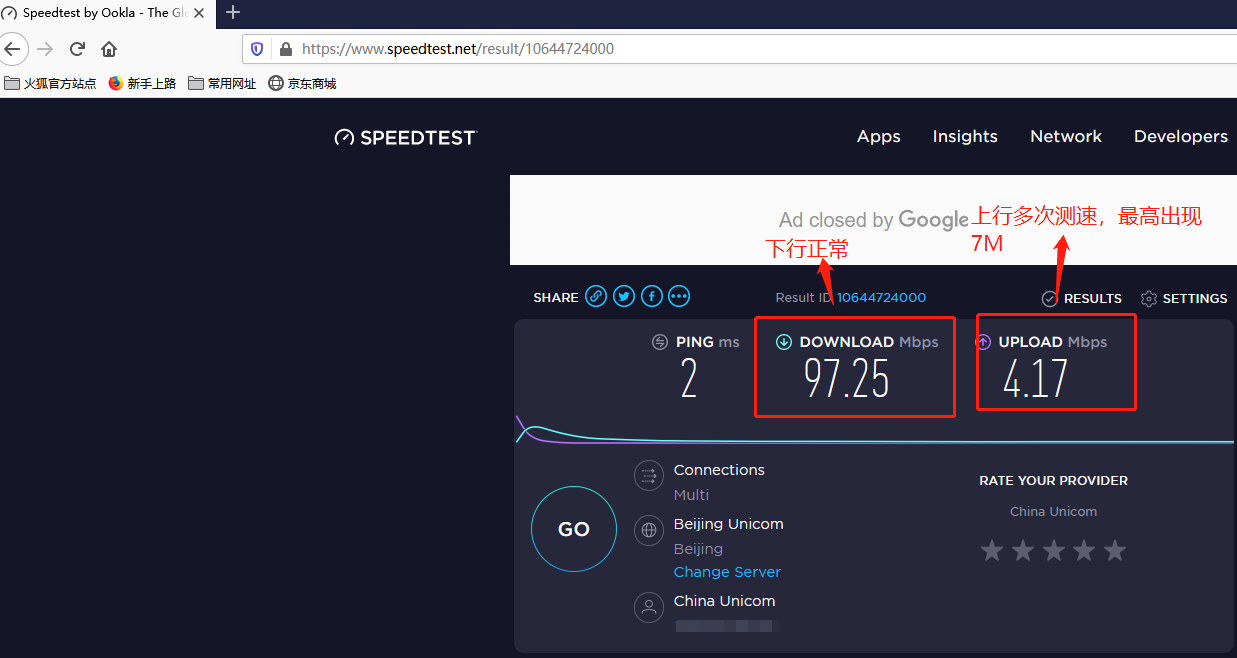Open the RESULTS page

point(1081,298)
